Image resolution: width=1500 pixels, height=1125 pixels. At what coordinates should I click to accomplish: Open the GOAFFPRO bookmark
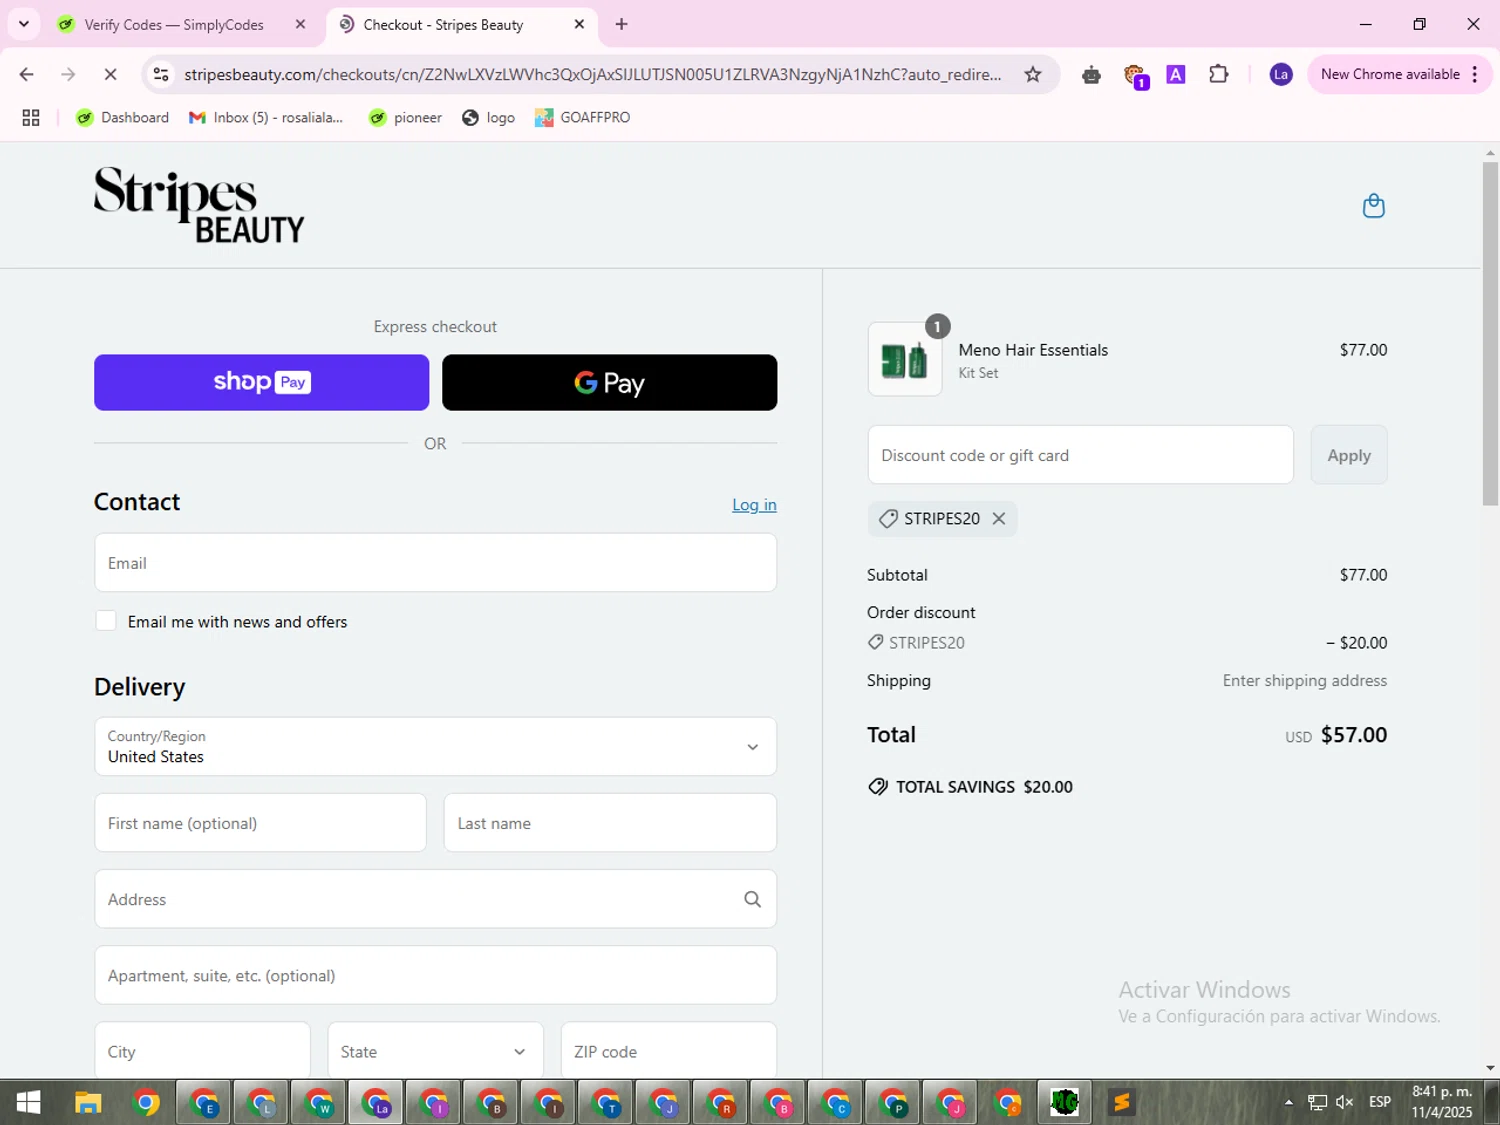pos(582,117)
